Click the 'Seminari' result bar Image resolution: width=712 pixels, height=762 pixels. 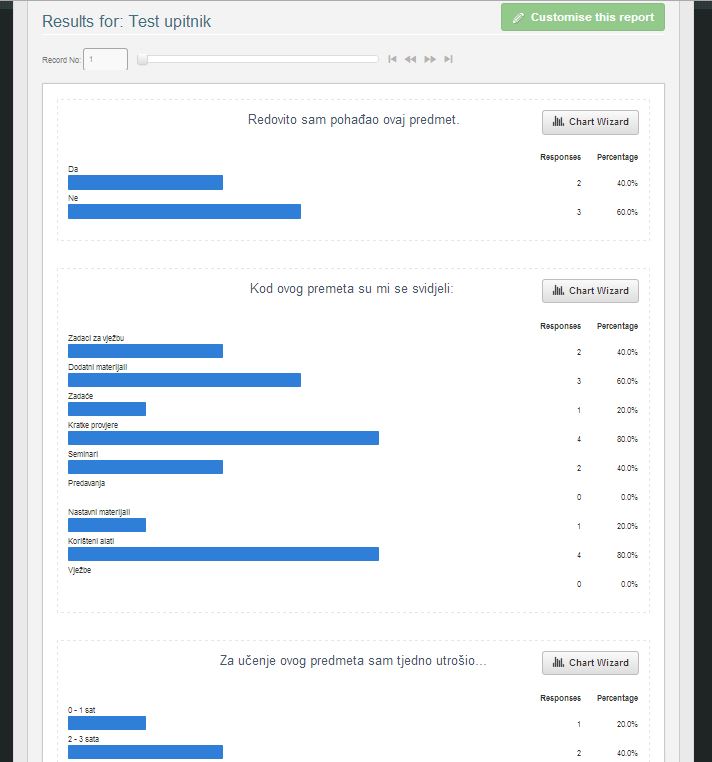pyautogui.click(x=145, y=467)
